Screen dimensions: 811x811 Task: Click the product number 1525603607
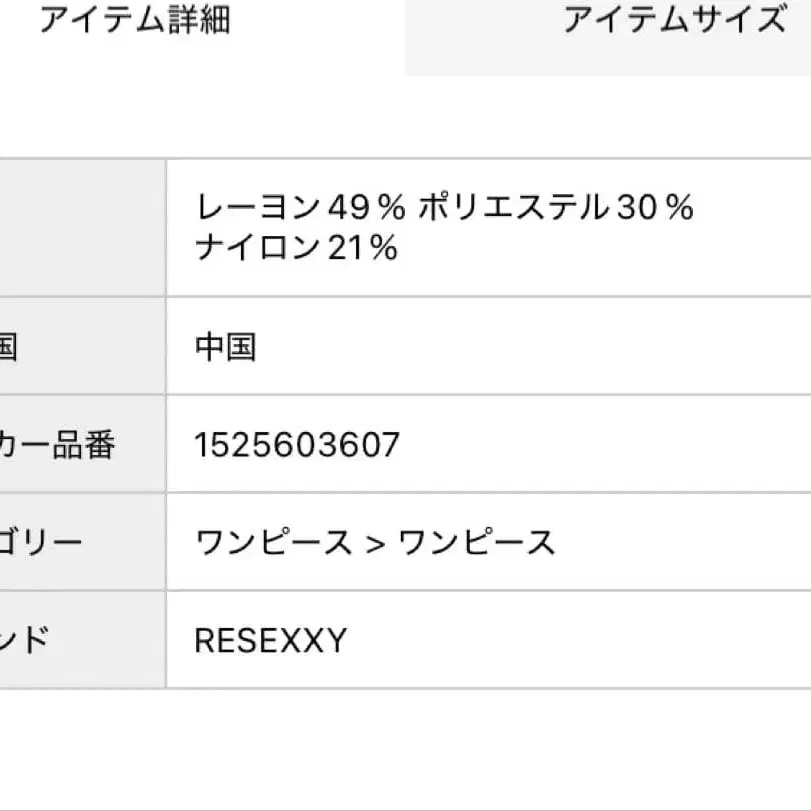[297, 444]
